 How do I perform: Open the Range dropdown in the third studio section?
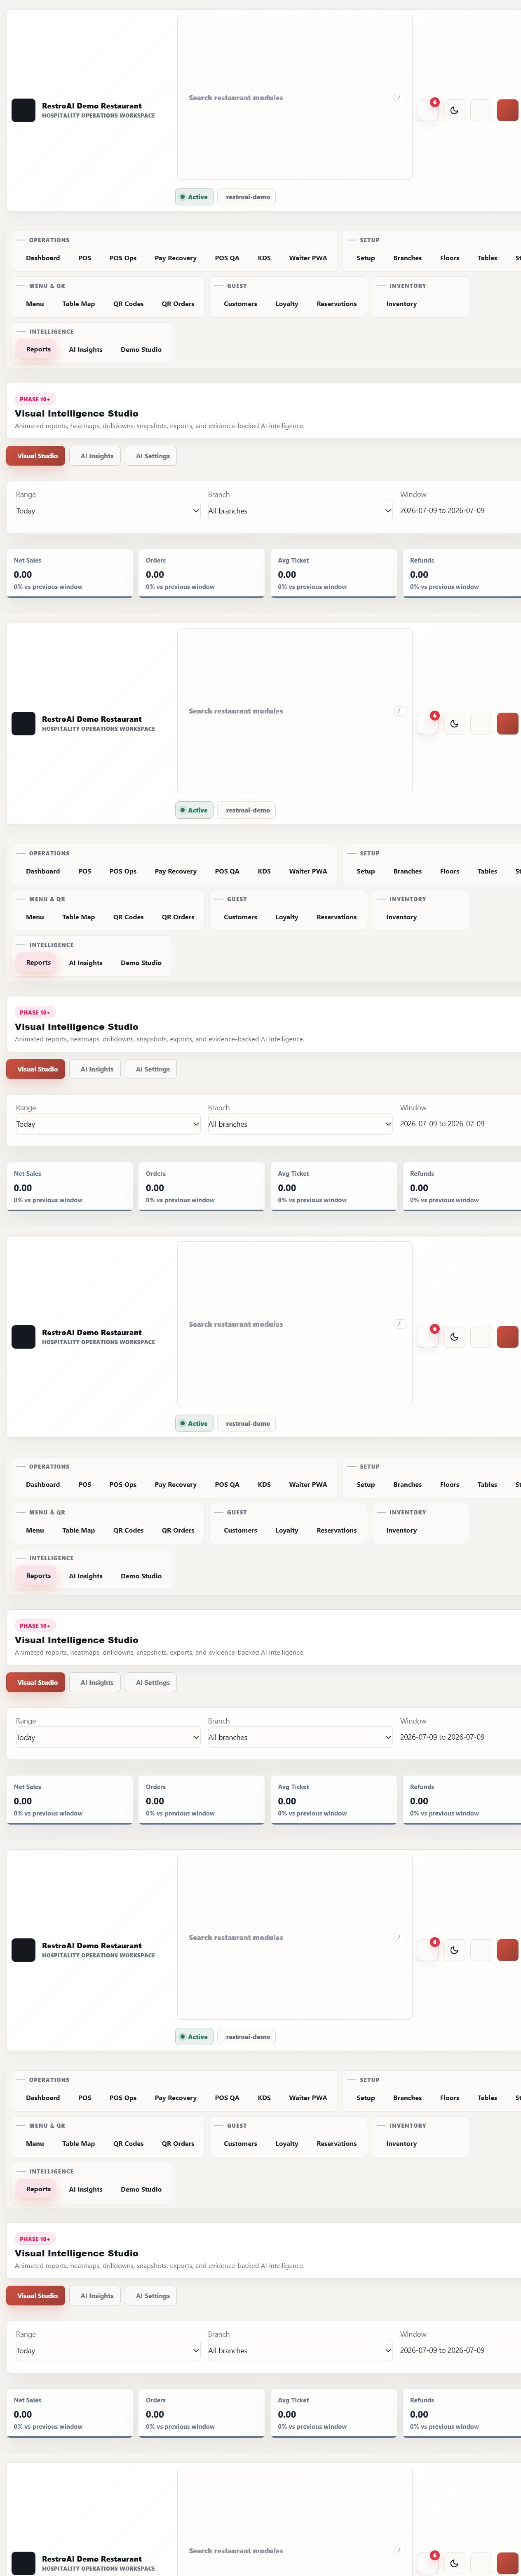click(107, 1737)
